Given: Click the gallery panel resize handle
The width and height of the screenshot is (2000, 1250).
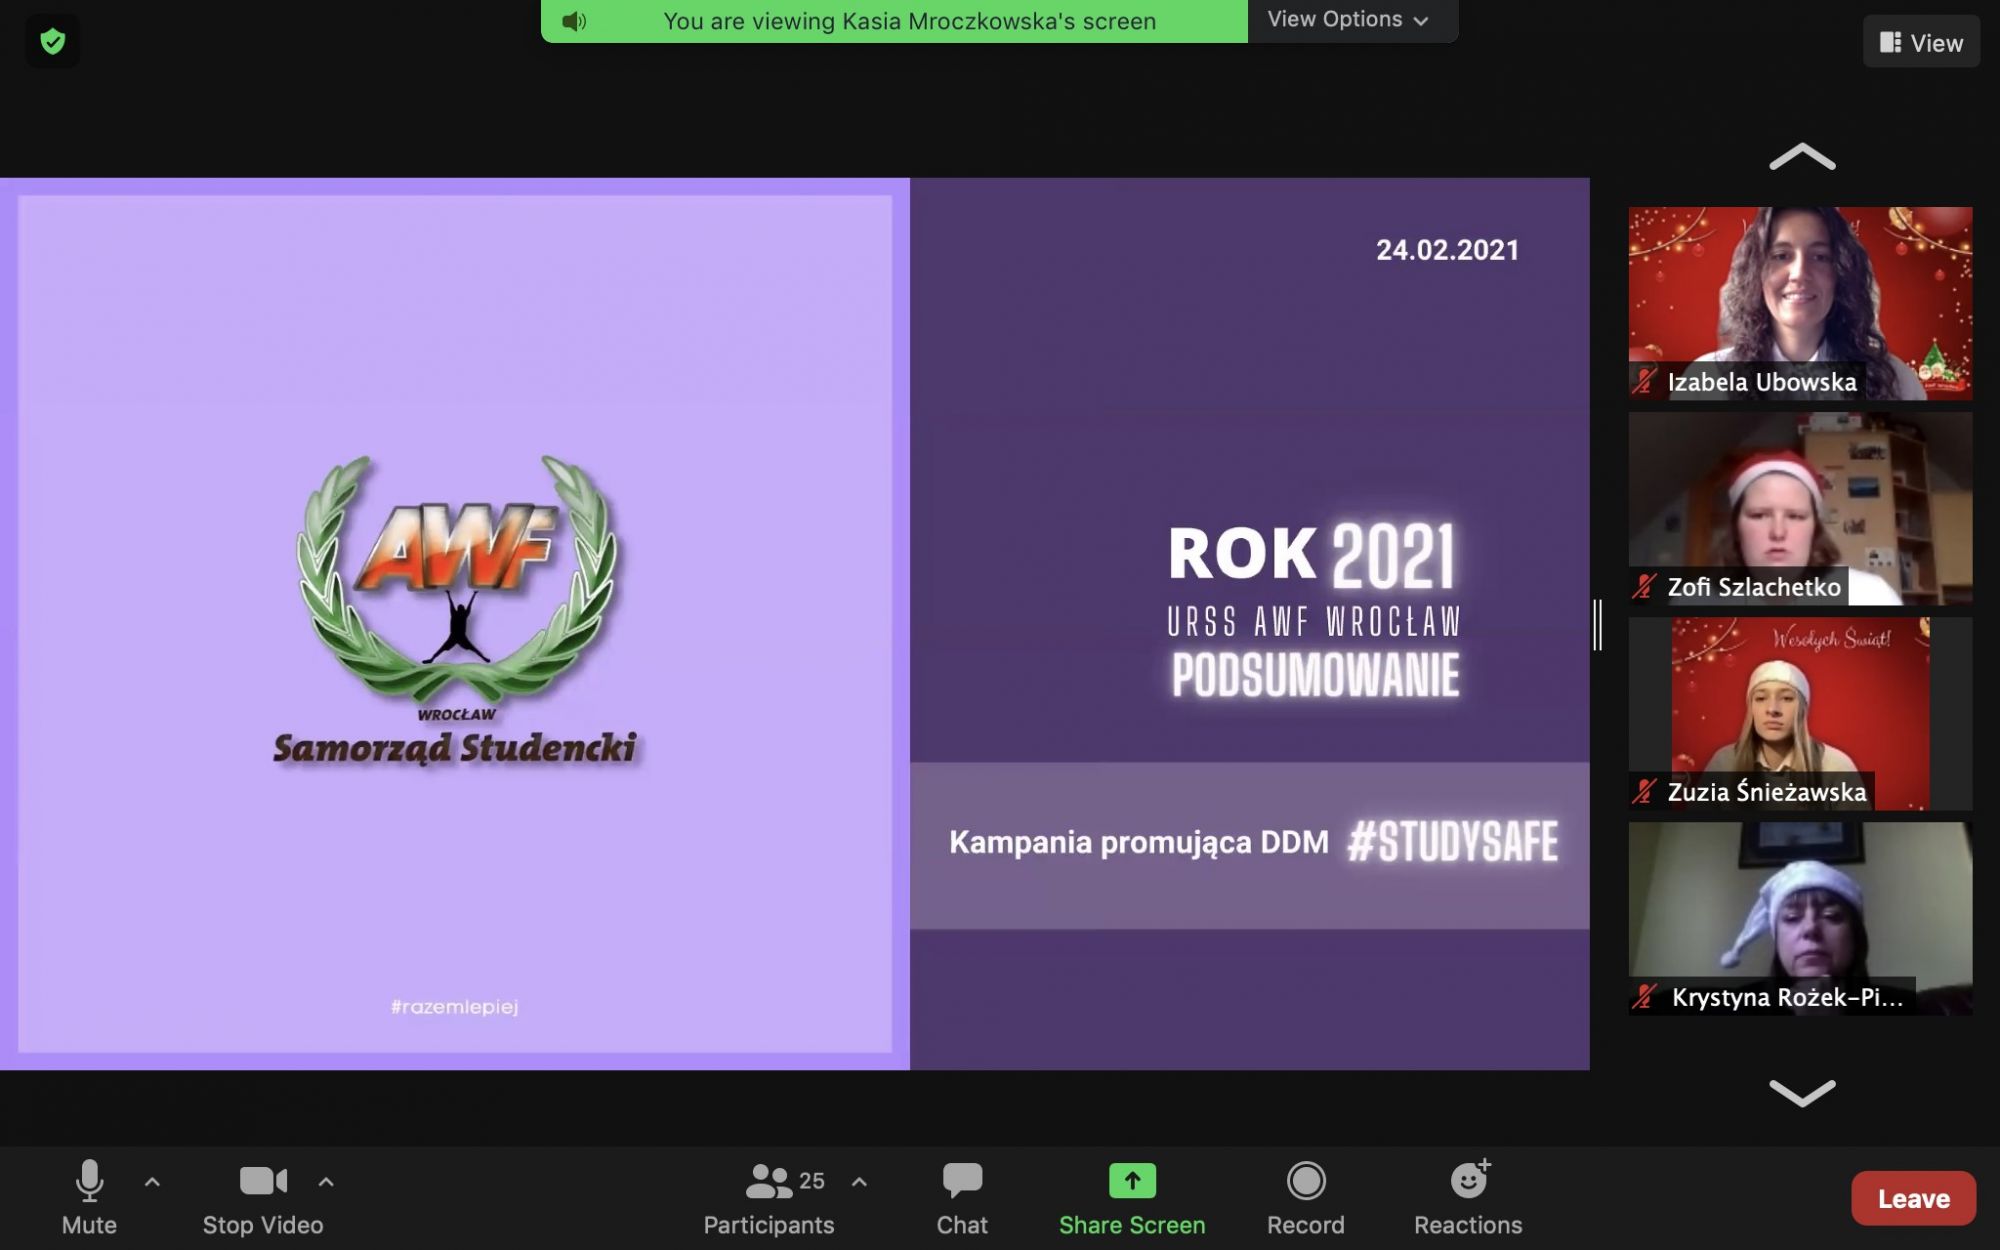Looking at the screenshot, I should 1598,625.
